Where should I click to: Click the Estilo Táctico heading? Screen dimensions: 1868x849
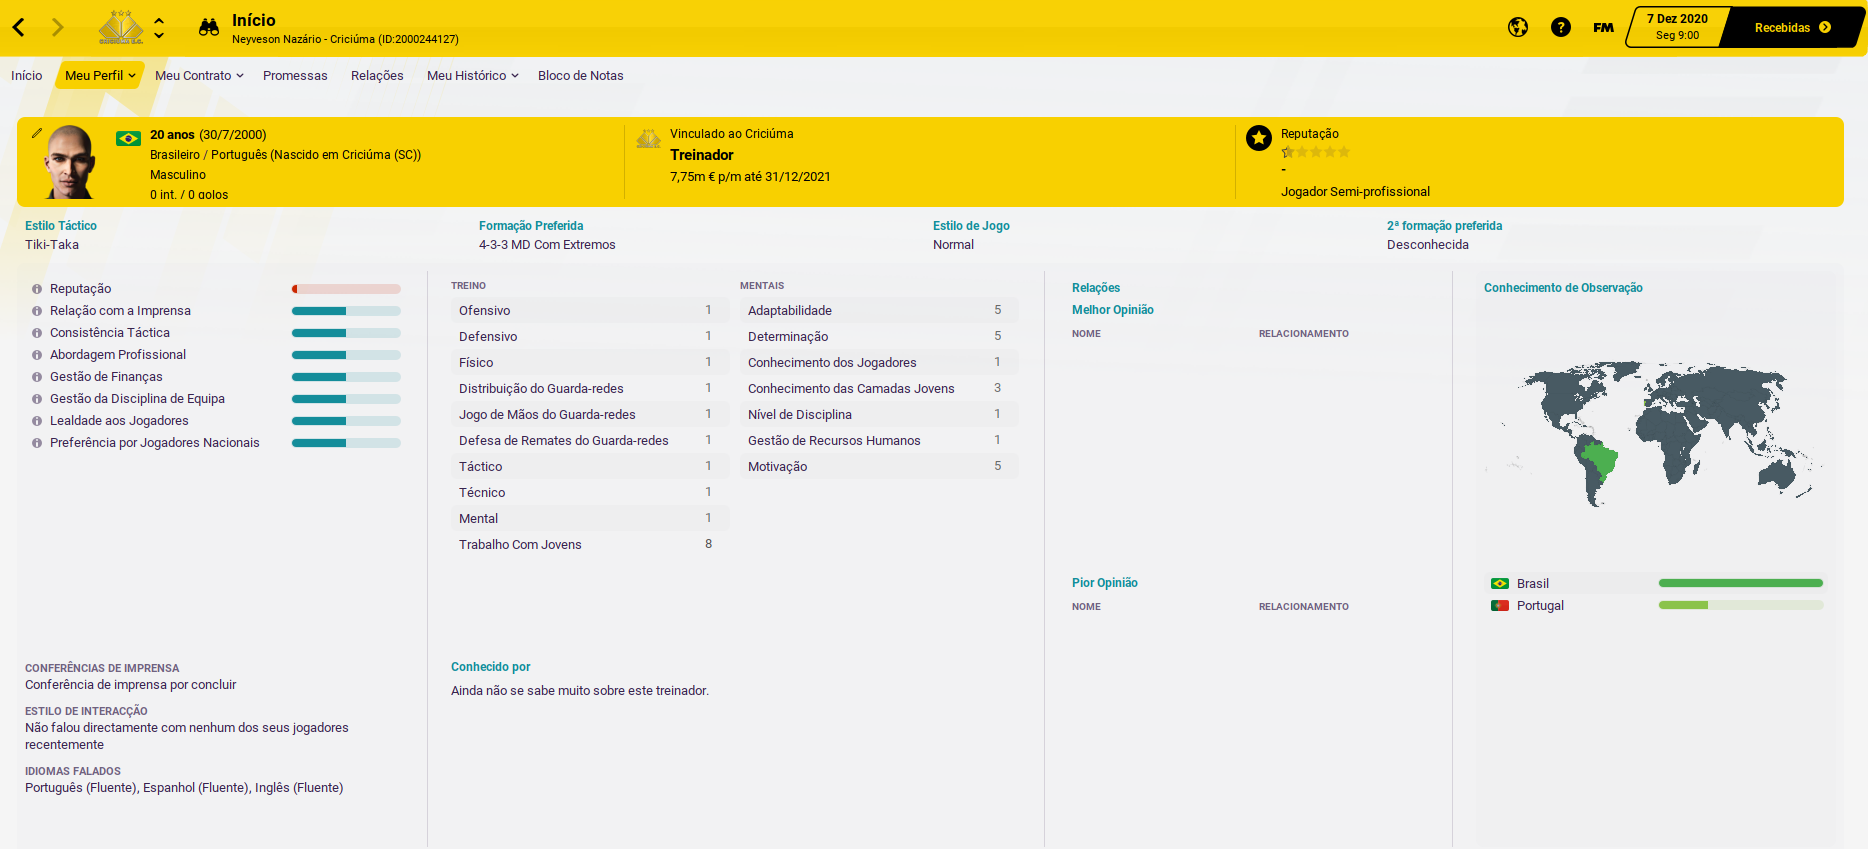(x=61, y=226)
